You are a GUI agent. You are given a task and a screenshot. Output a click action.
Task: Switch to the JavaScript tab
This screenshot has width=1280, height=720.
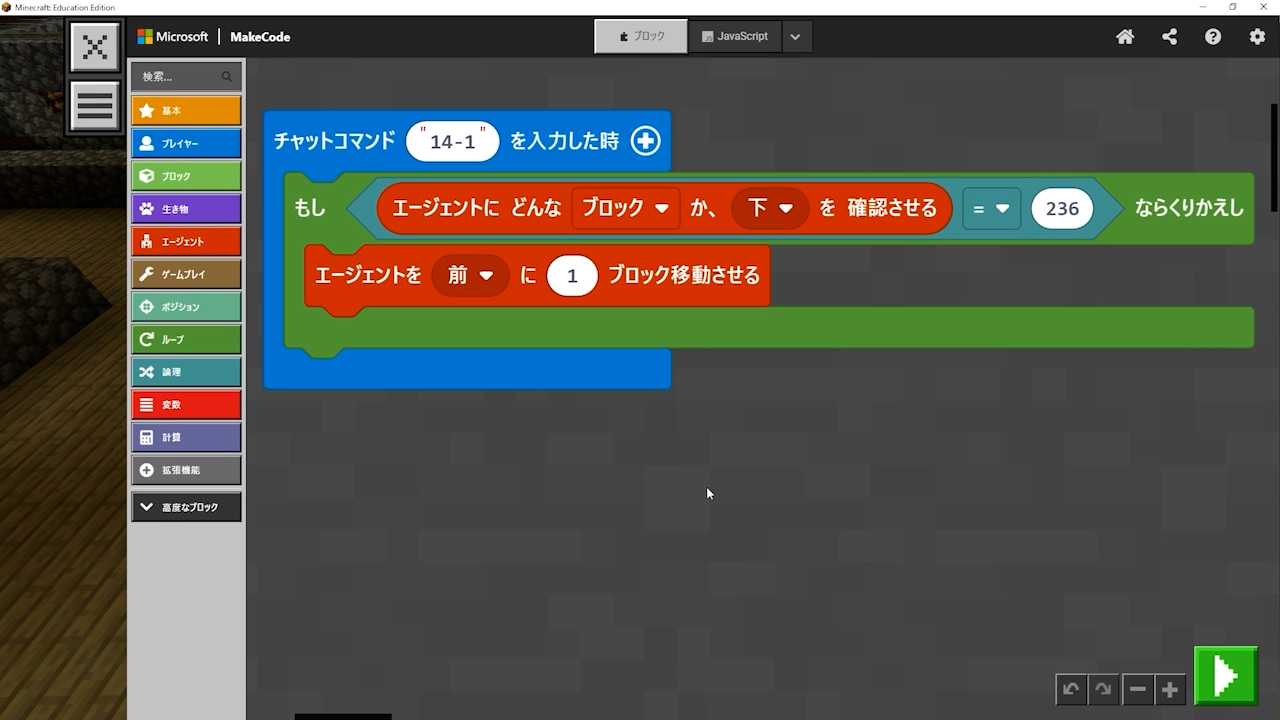click(734, 37)
